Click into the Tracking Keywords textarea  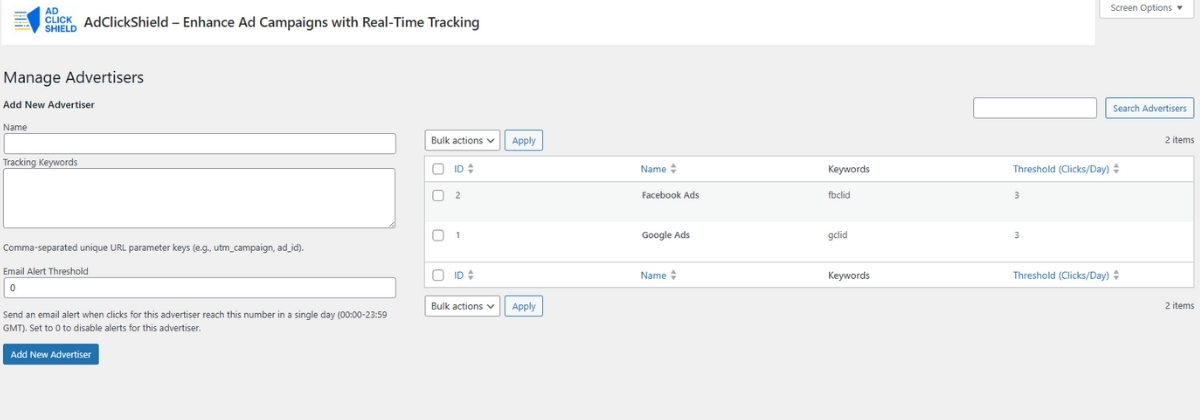tap(200, 198)
